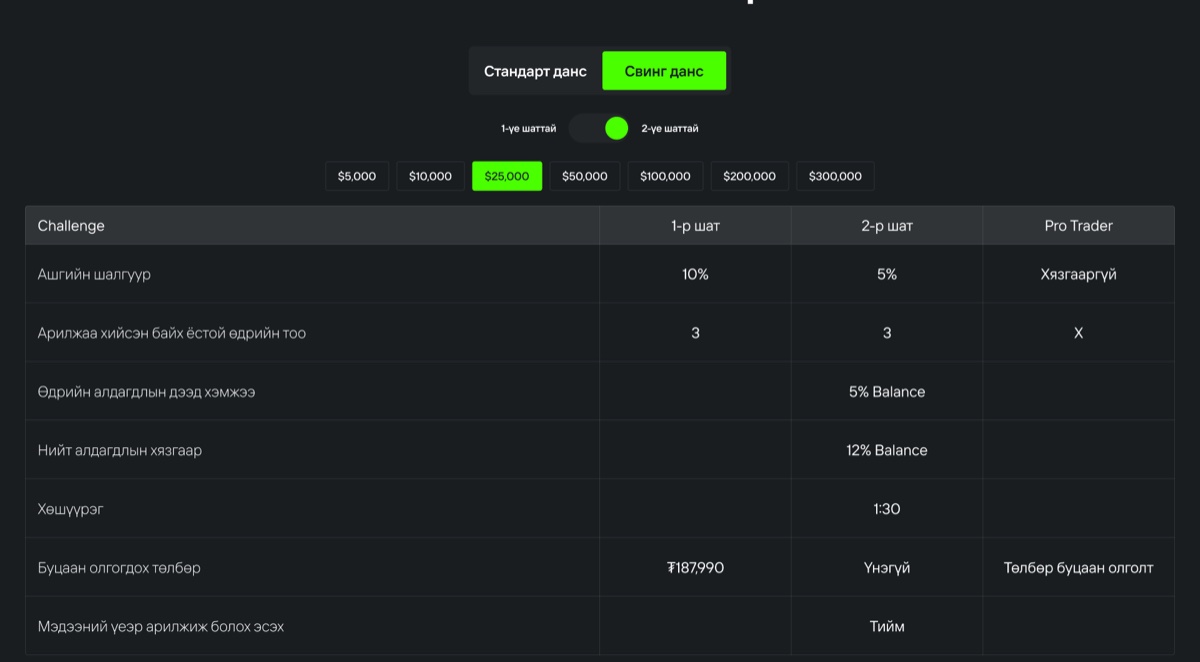Click the 2-р шат column header
The height and width of the screenshot is (662, 1200).
(x=887, y=226)
